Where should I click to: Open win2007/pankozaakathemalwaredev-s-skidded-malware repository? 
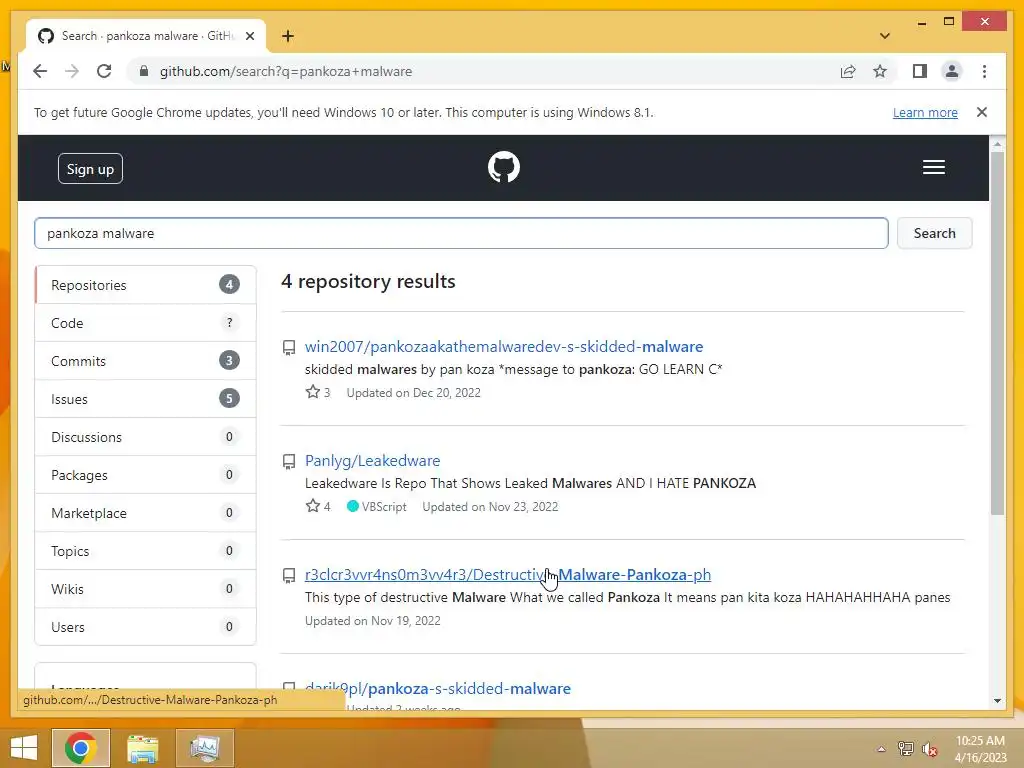tap(504, 346)
